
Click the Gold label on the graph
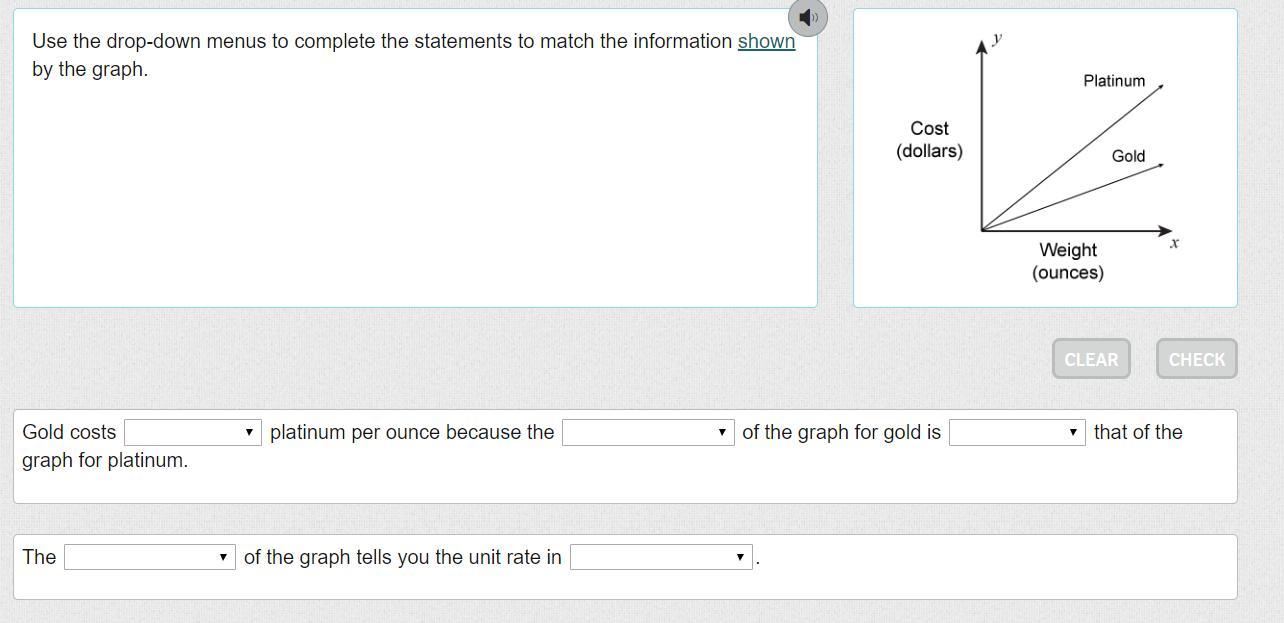coord(1128,156)
